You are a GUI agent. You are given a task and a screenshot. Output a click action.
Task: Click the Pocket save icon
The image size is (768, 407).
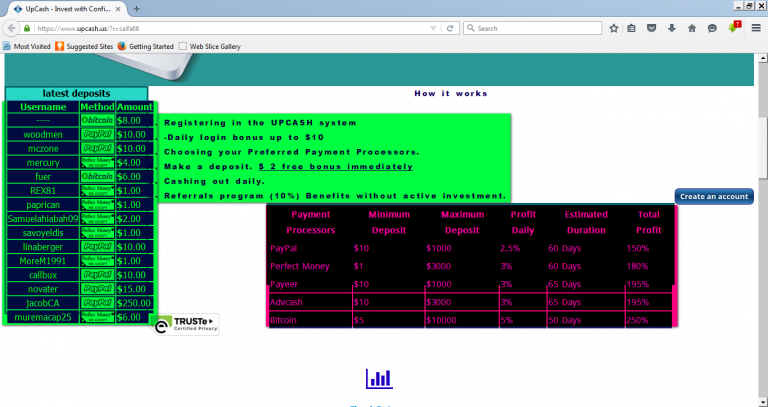pos(652,28)
